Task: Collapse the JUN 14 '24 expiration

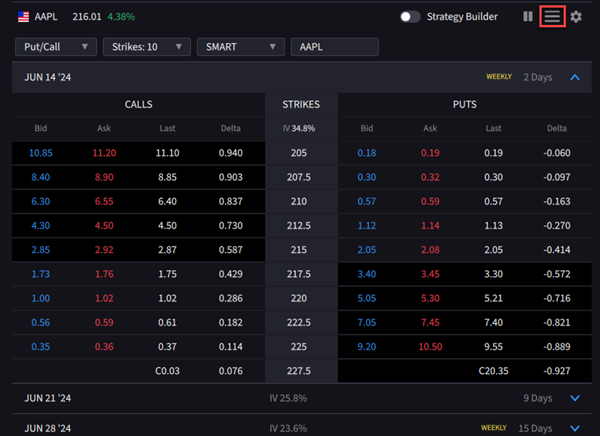Action: click(575, 77)
